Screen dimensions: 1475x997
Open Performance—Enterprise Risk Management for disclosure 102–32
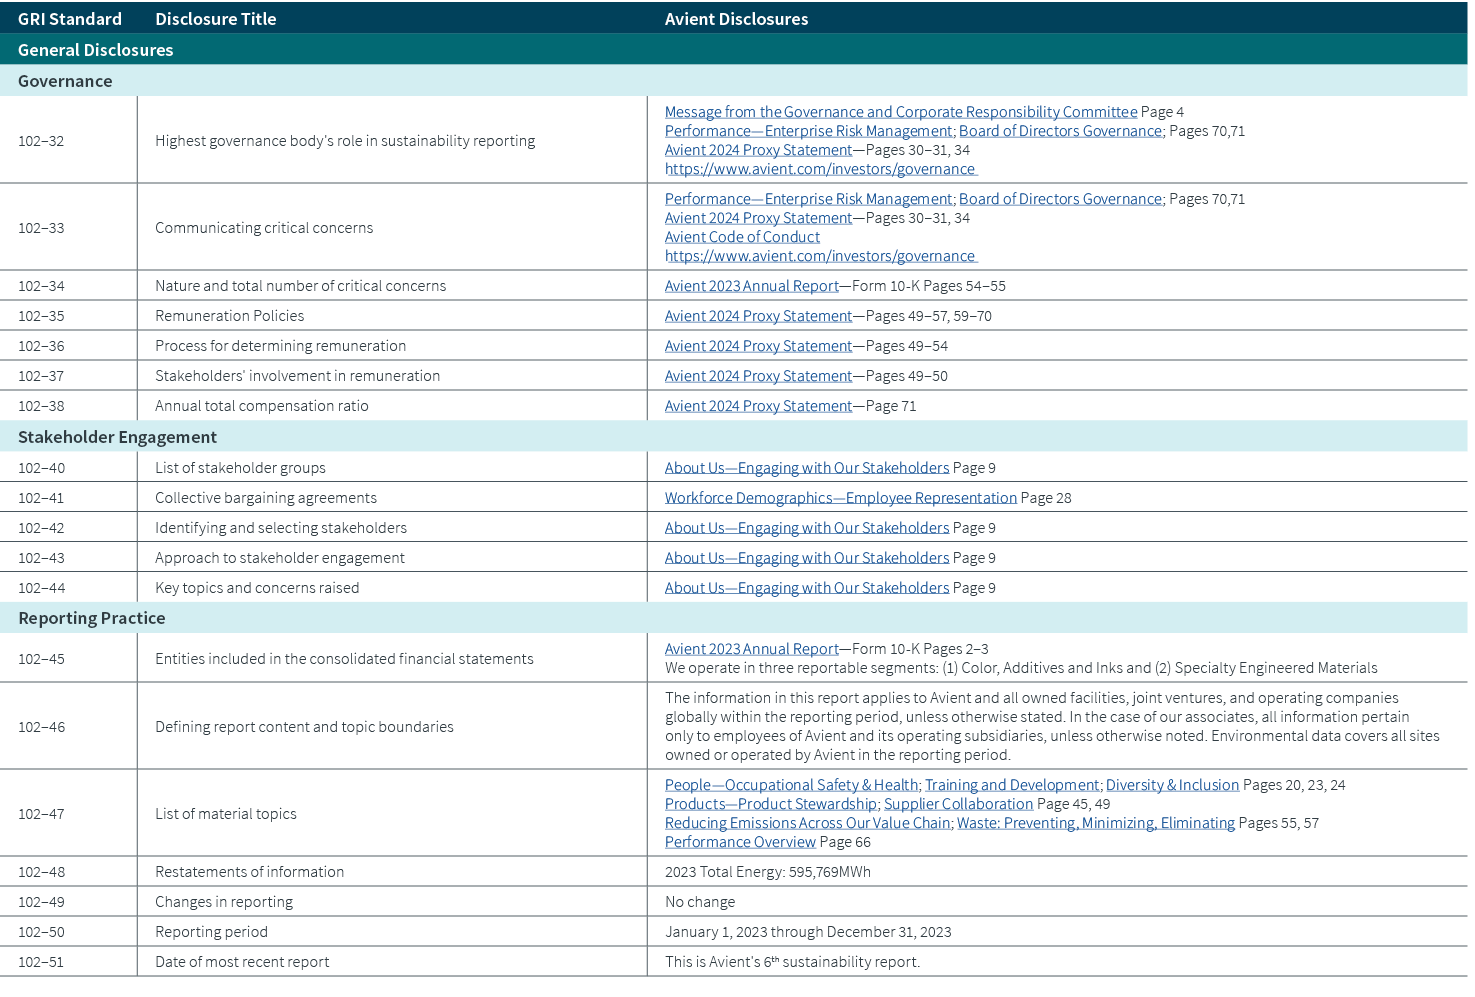pos(807,130)
